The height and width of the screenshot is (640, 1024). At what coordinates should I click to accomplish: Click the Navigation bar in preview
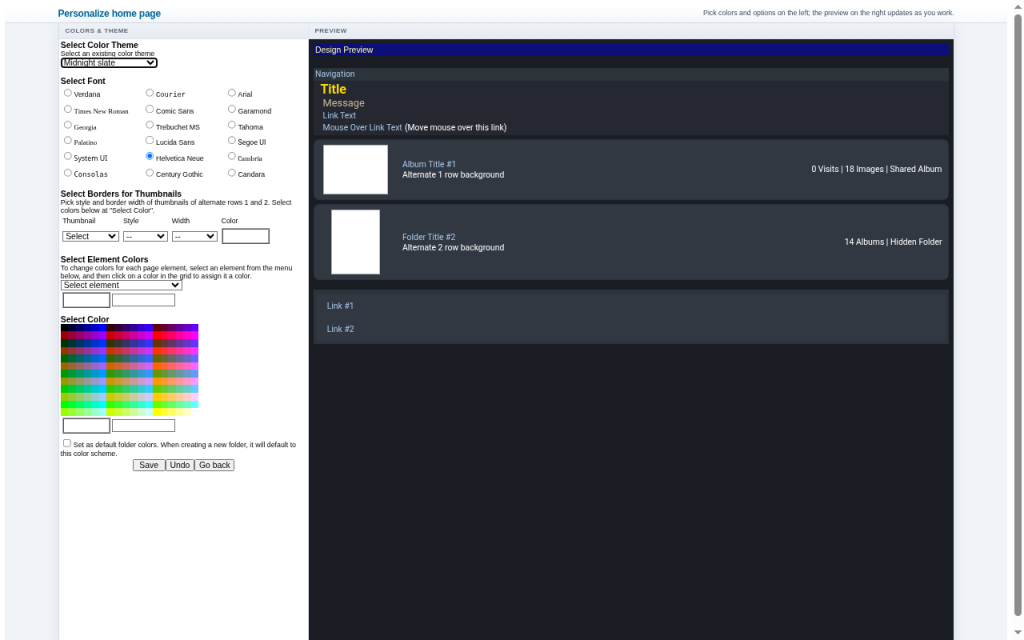coord(631,74)
